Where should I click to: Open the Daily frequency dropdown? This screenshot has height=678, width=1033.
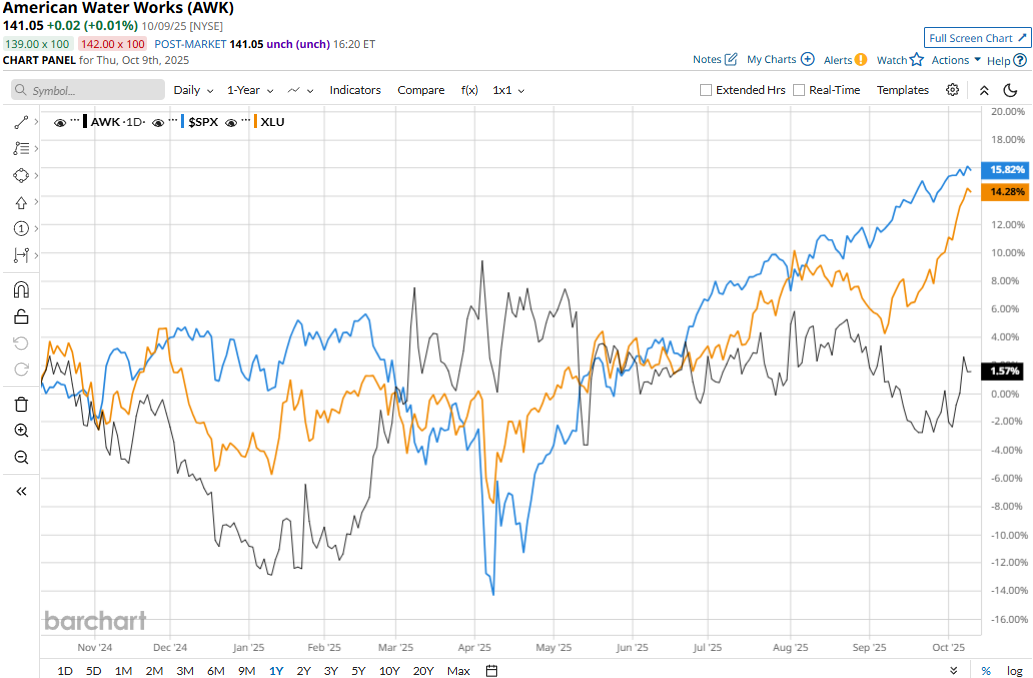coord(193,90)
